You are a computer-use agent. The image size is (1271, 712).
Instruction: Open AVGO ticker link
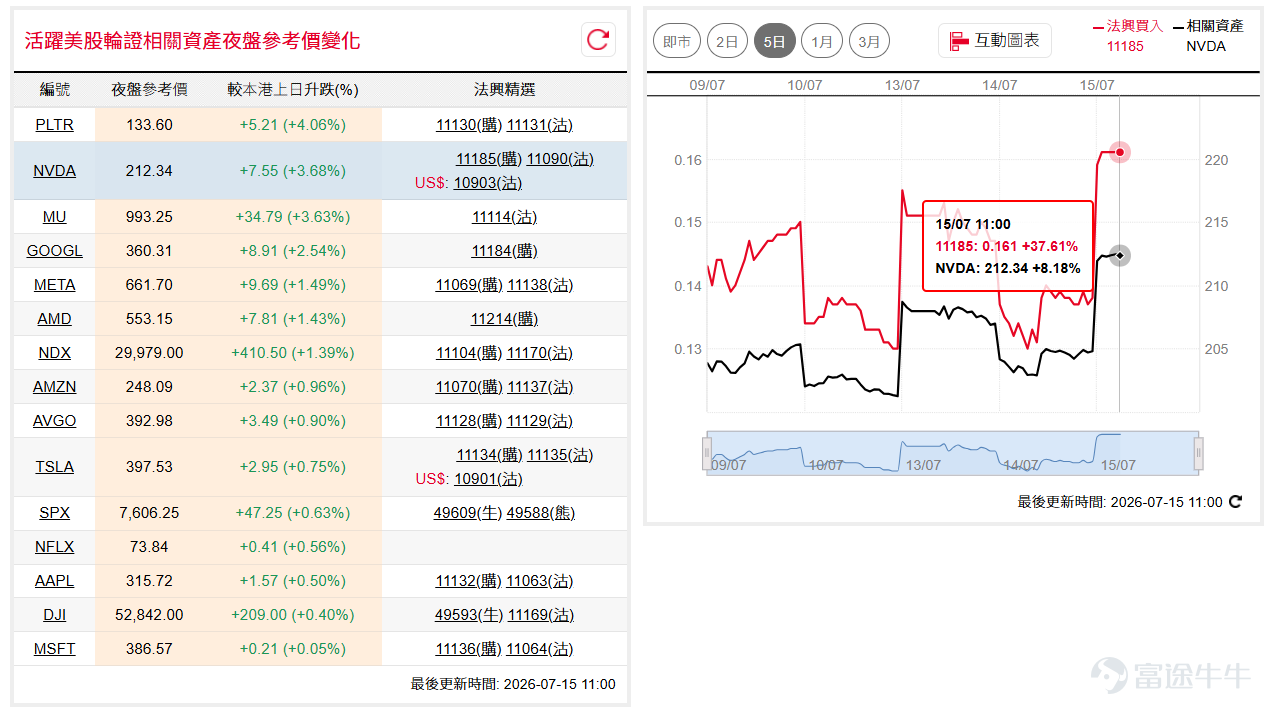pyautogui.click(x=54, y=421)
